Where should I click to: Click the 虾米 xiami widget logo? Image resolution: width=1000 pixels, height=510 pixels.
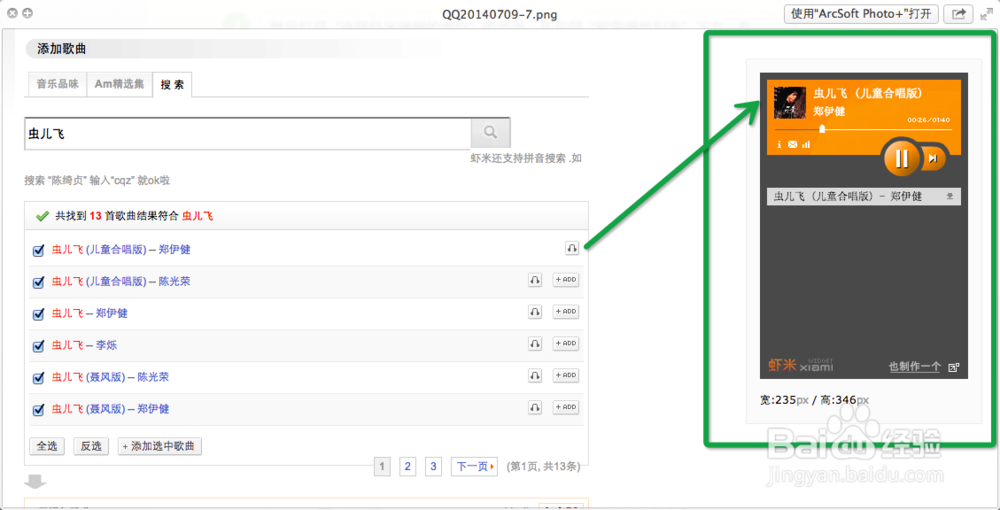point(800,365)
